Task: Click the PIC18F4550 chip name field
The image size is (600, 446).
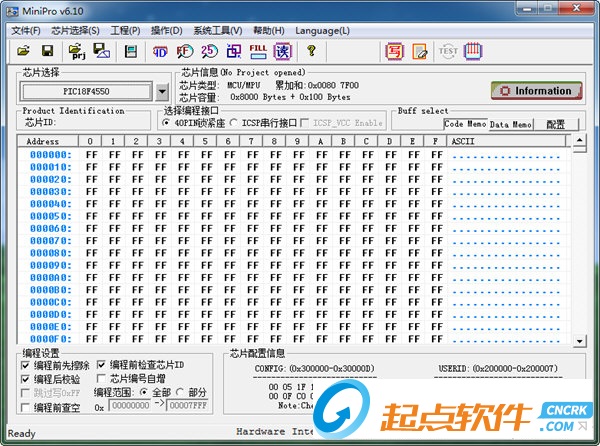Action: click(86, 91)
